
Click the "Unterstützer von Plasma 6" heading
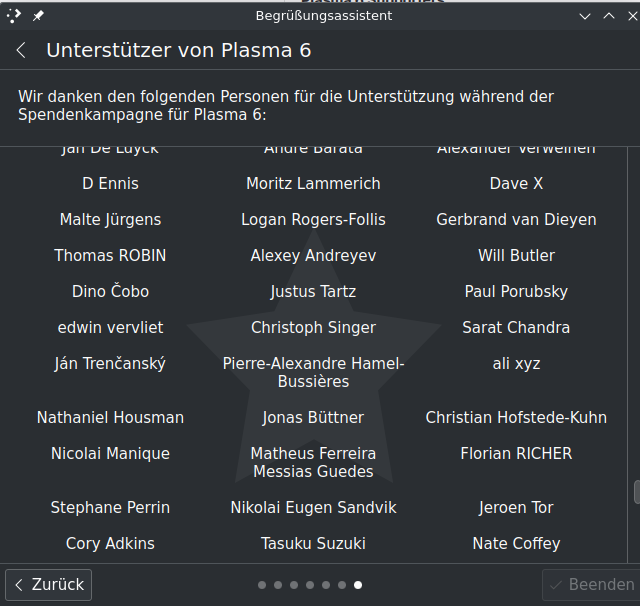coord(179,50)
